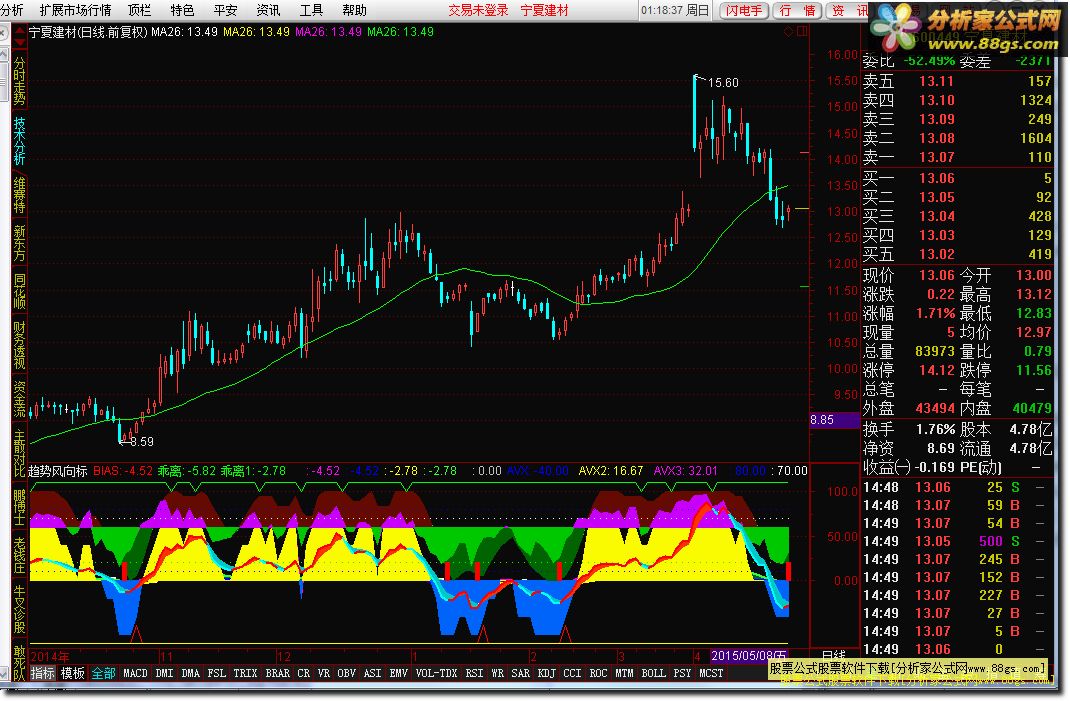Click the diamond icon at chart top-right

click(x=788, y=31)
